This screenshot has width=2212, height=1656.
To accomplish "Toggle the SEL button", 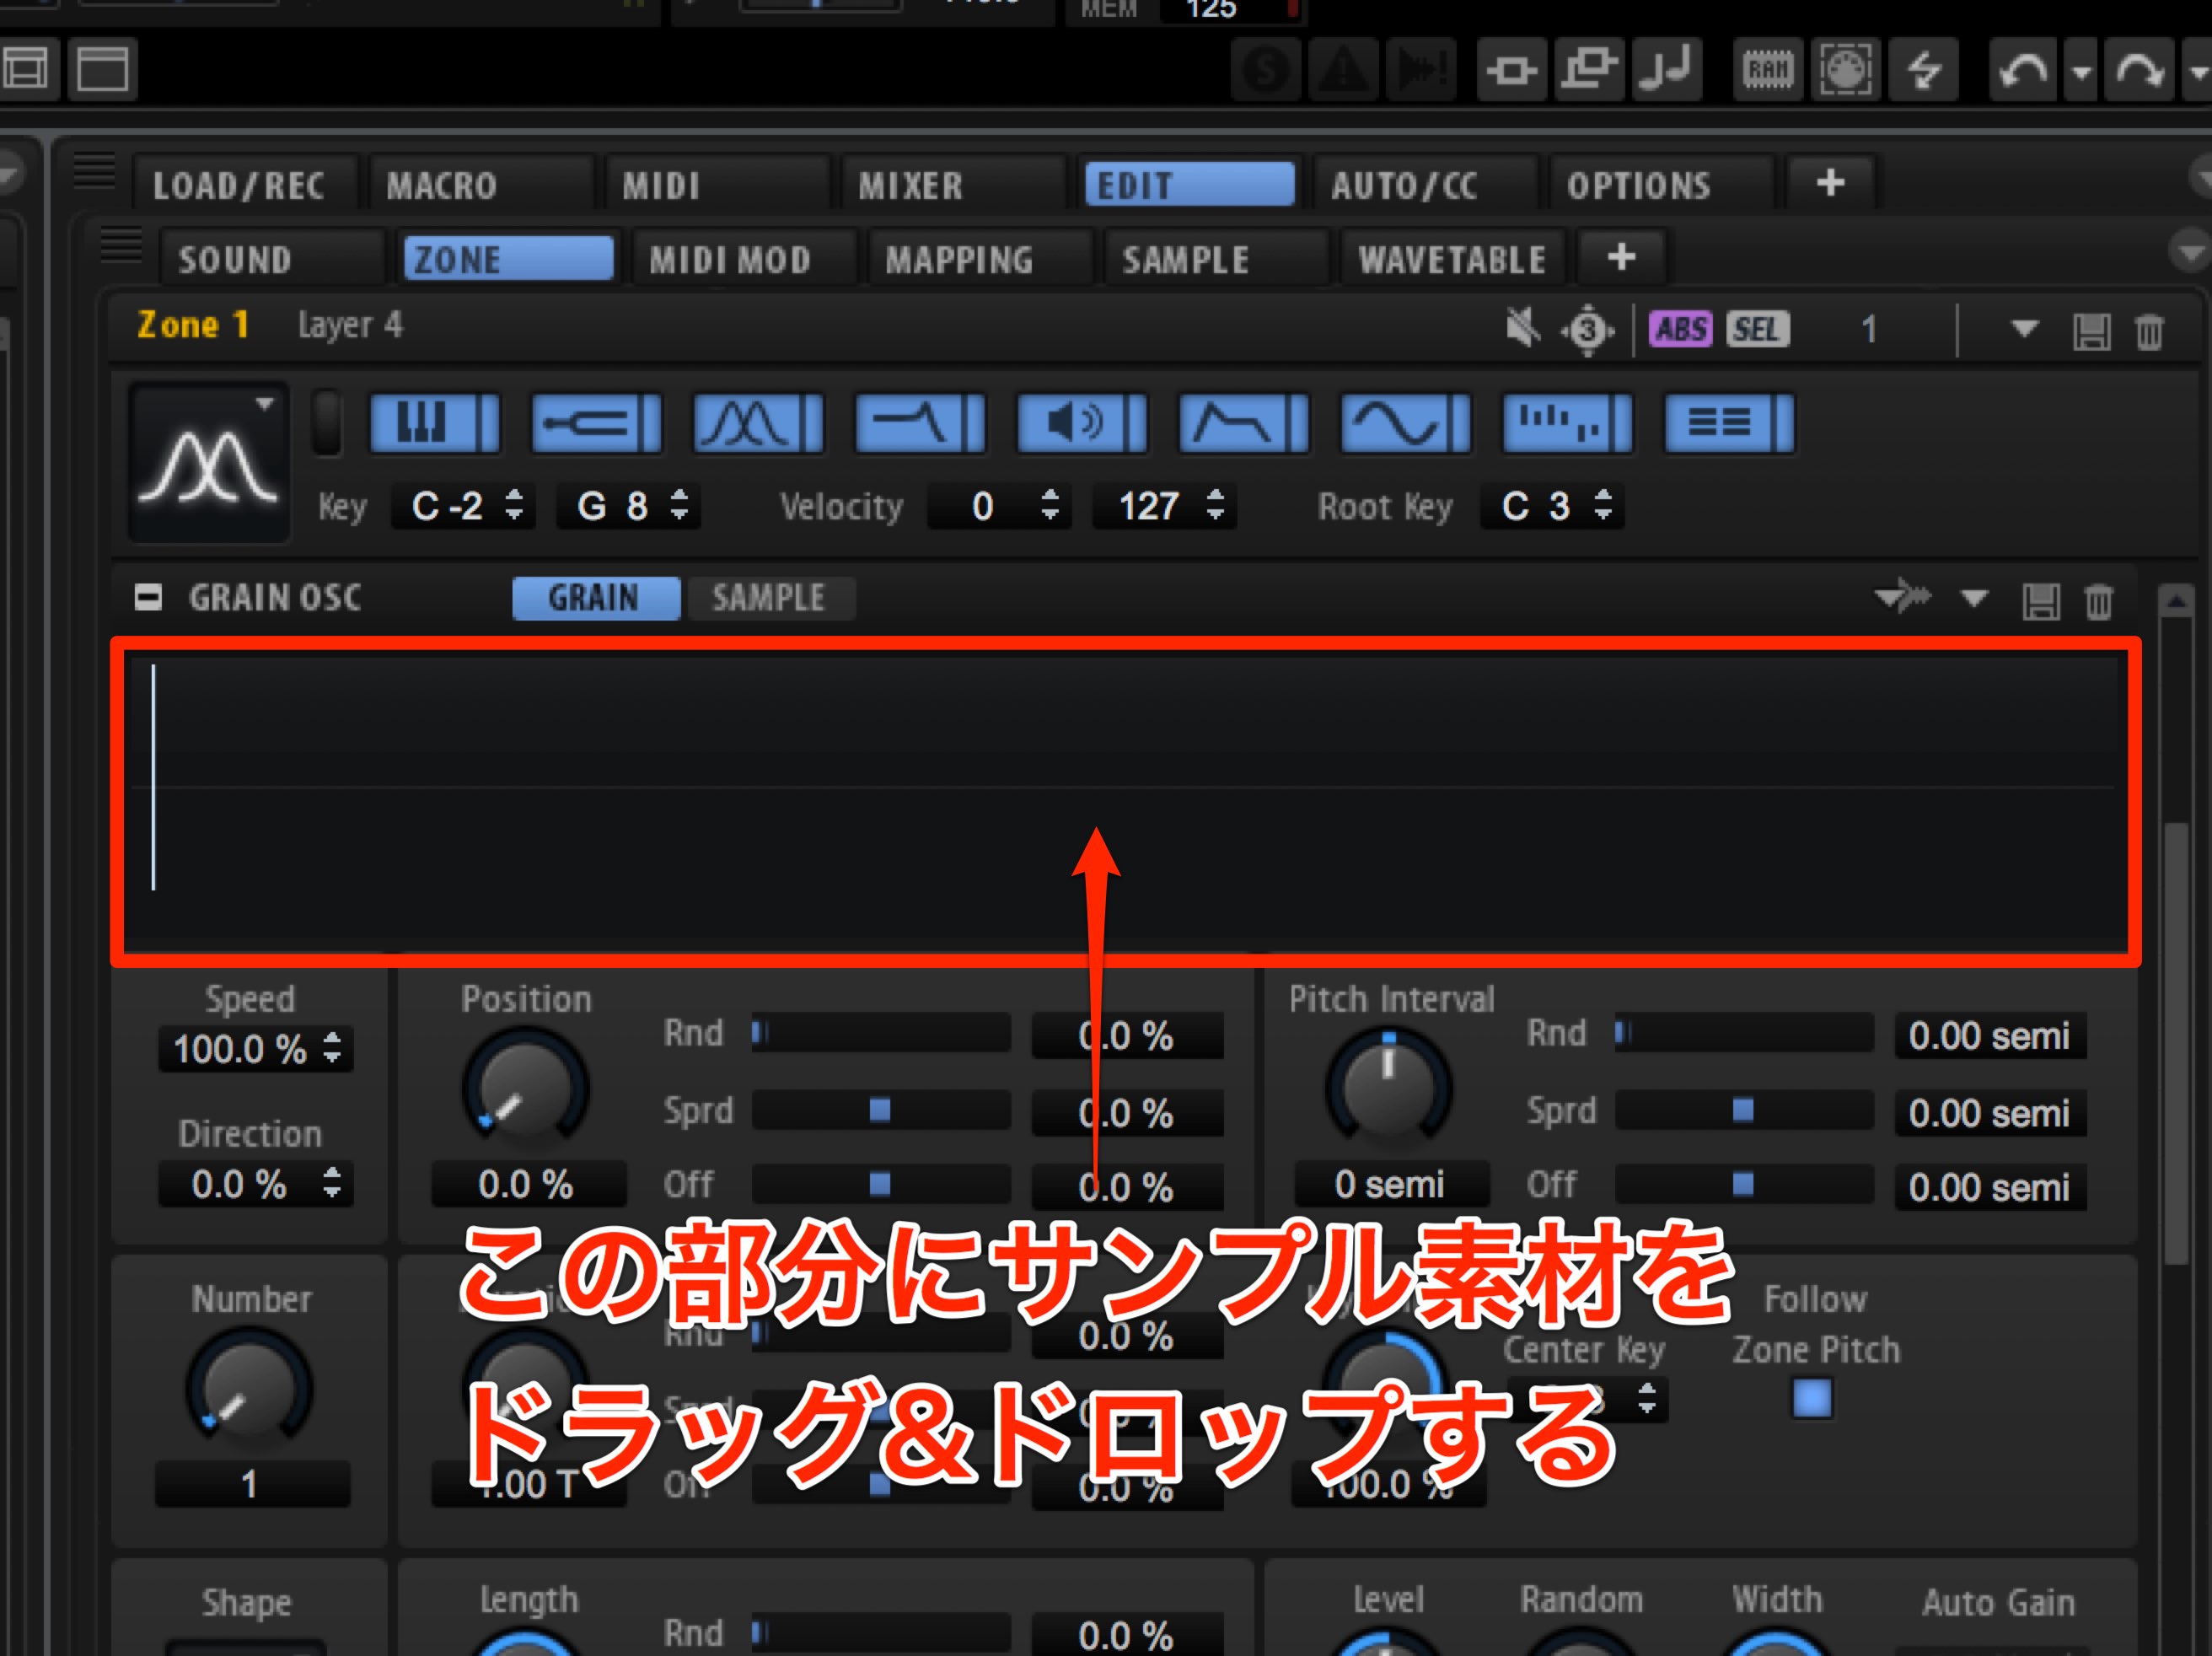I will (1757, 329).
